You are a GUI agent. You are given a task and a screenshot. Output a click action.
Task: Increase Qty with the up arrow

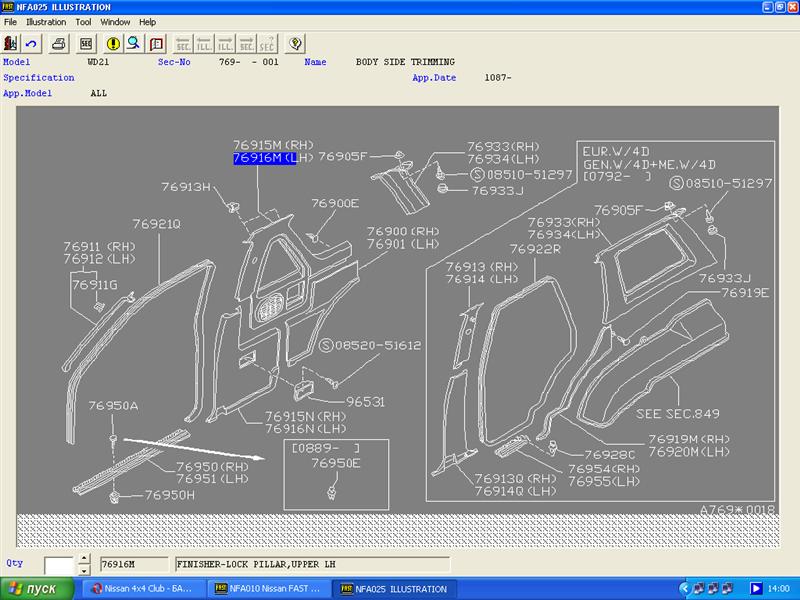click(84, 560)
